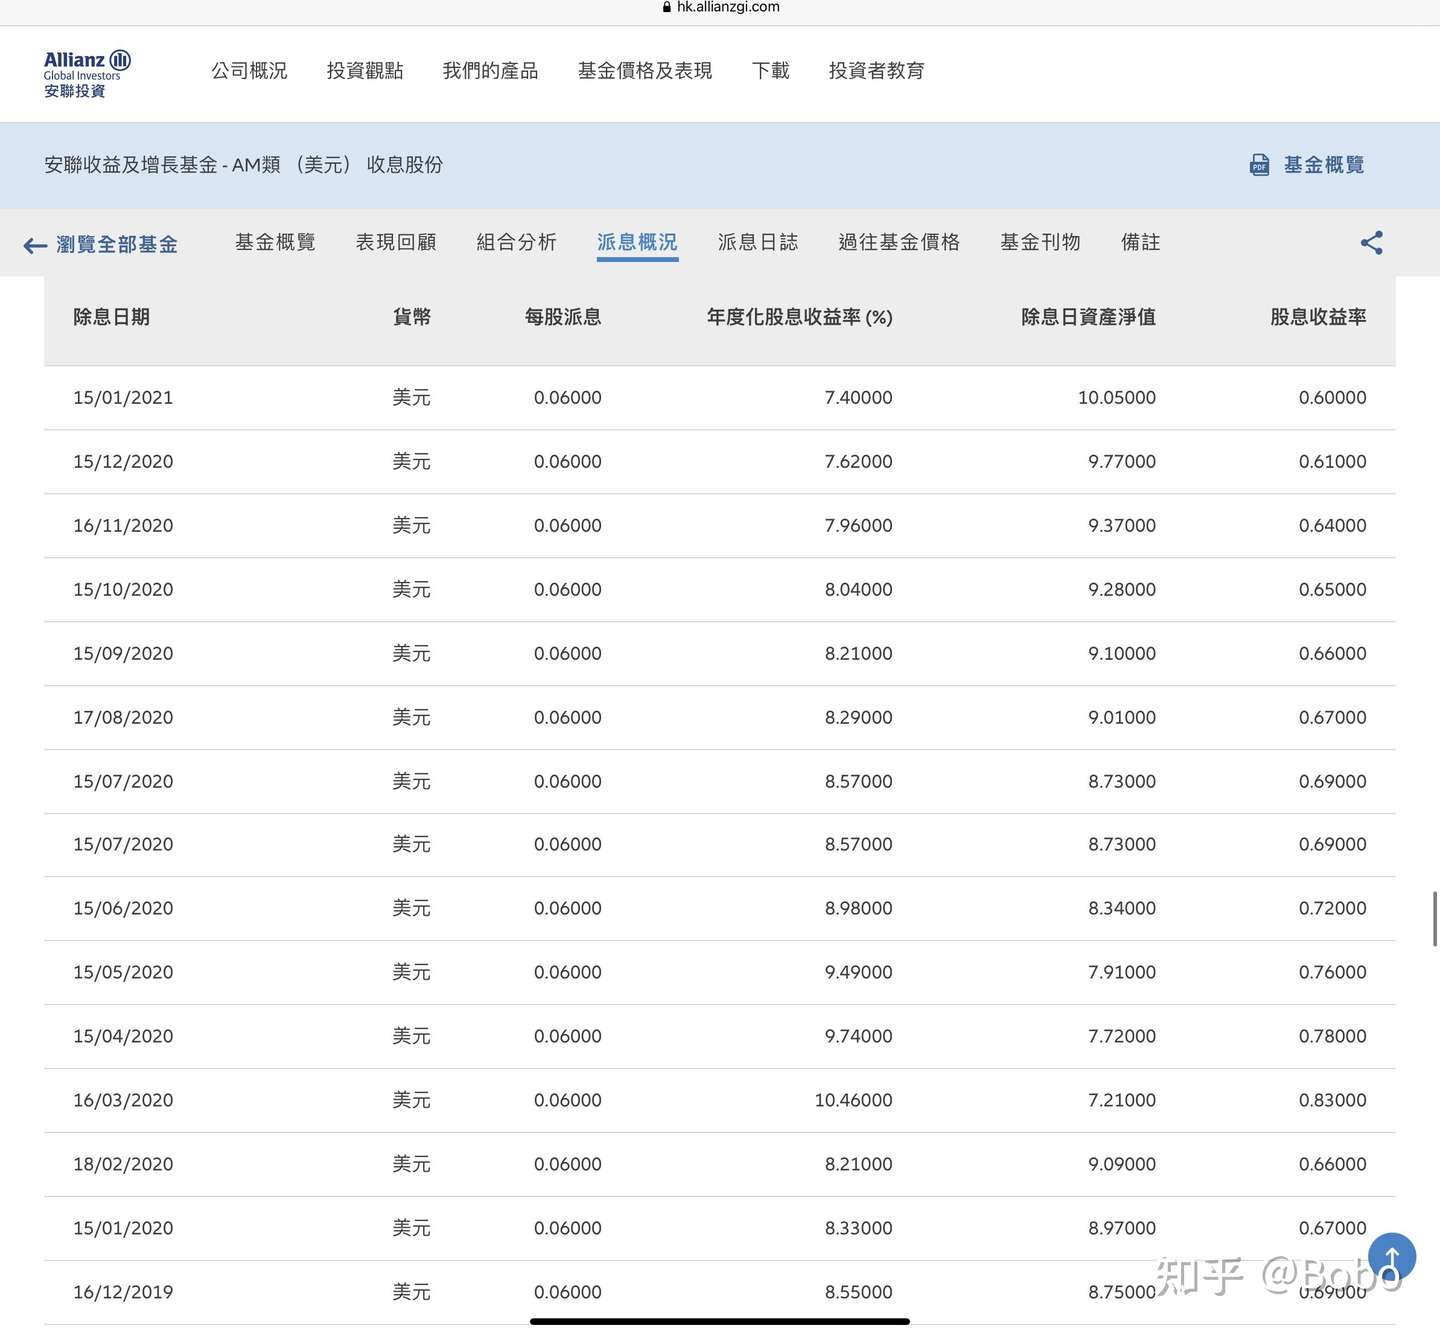Select the 派息概況 tab

637,242
